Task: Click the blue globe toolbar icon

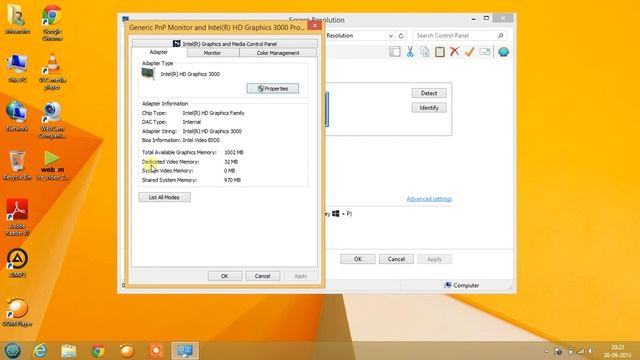Action: (503, 52)
